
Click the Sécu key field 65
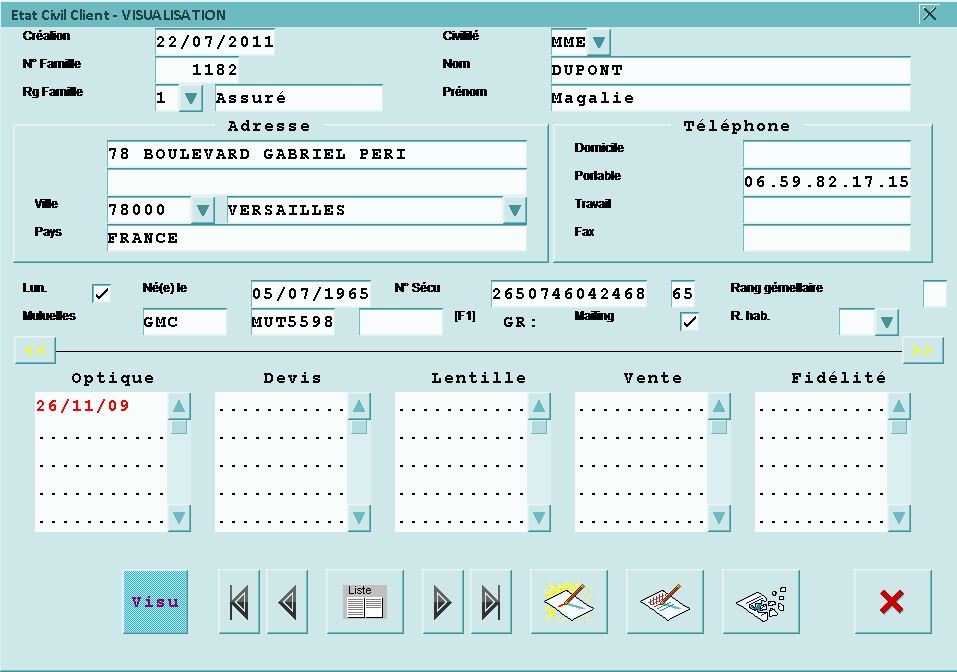pos(682,294)
